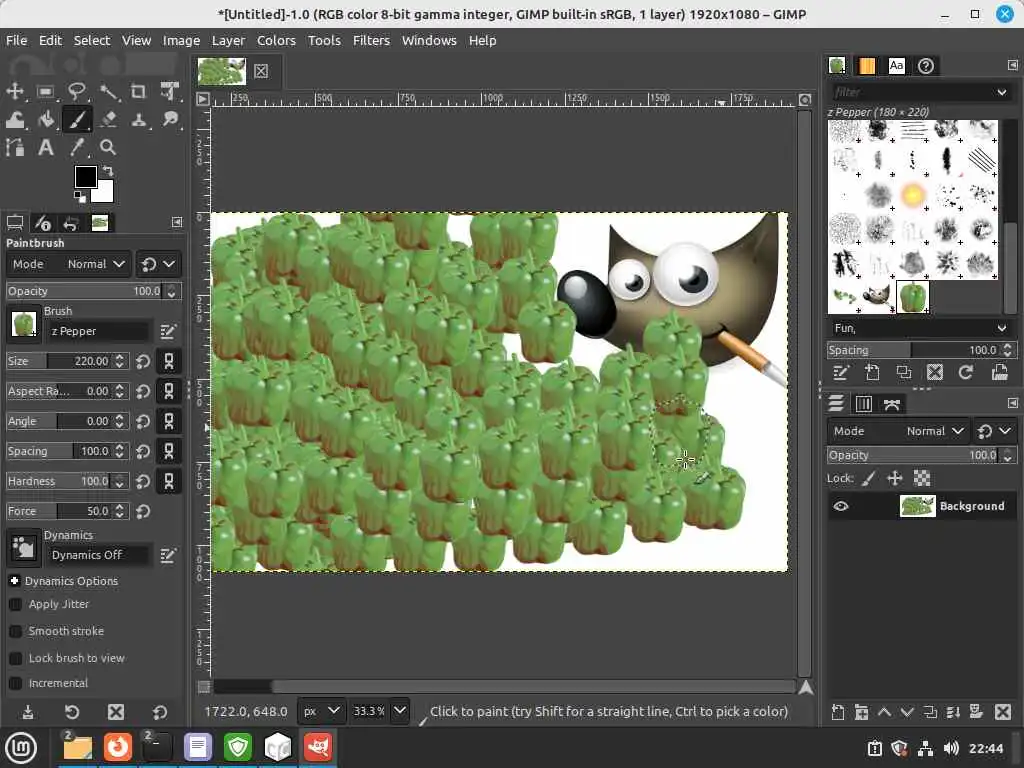Switch to the Undo History tab

click(71, 223)
